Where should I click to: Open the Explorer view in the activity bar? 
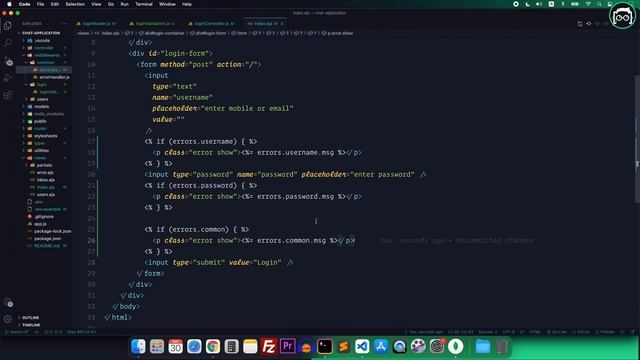[x=8, y=25]
